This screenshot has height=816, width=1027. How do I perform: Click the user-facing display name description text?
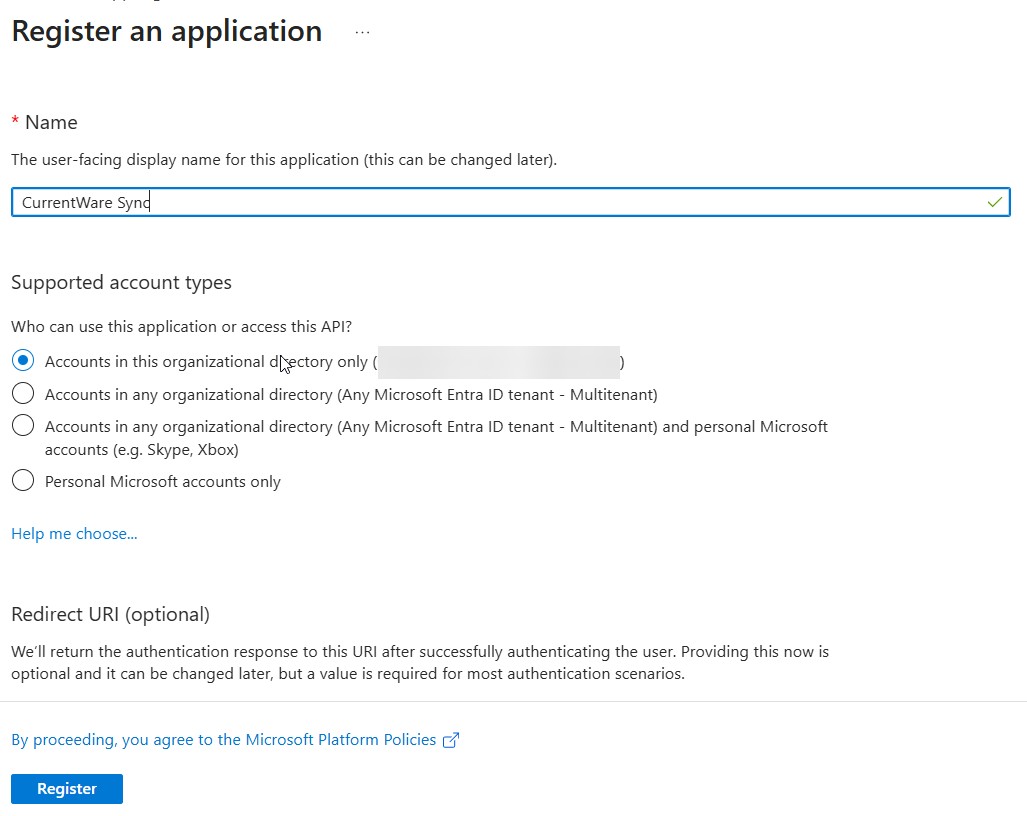(x=284, y=160)
